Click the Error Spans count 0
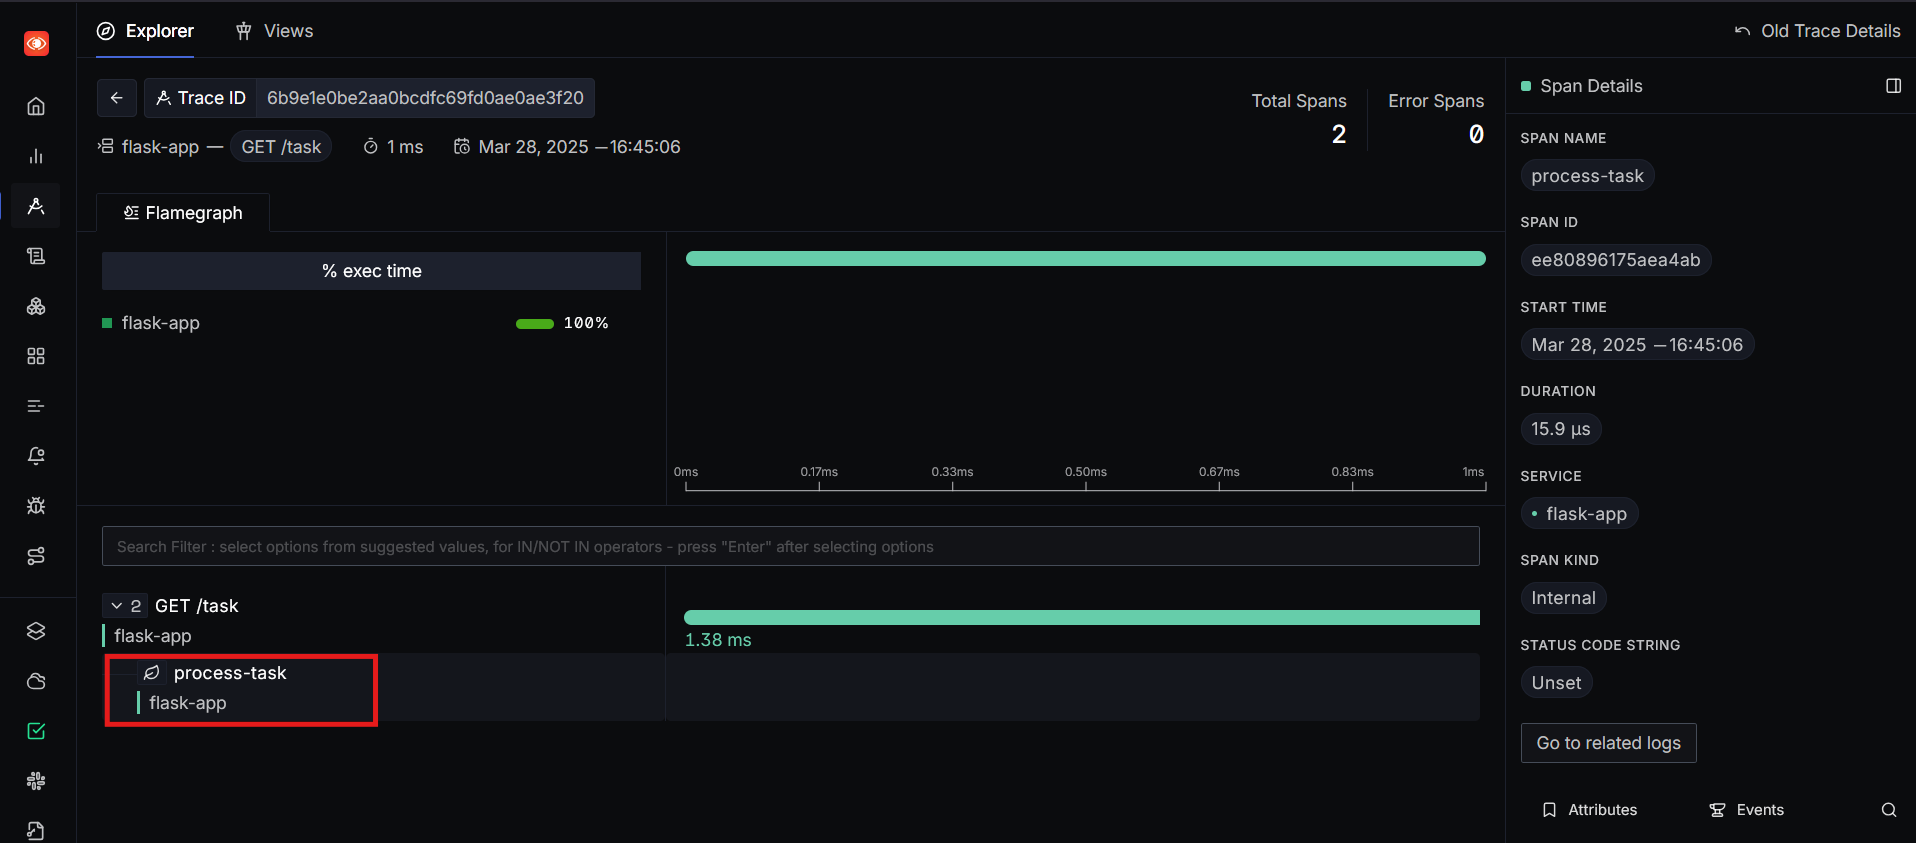Image resolution: width=1916 pixels, height=843 pixels. pos(1476,134)
